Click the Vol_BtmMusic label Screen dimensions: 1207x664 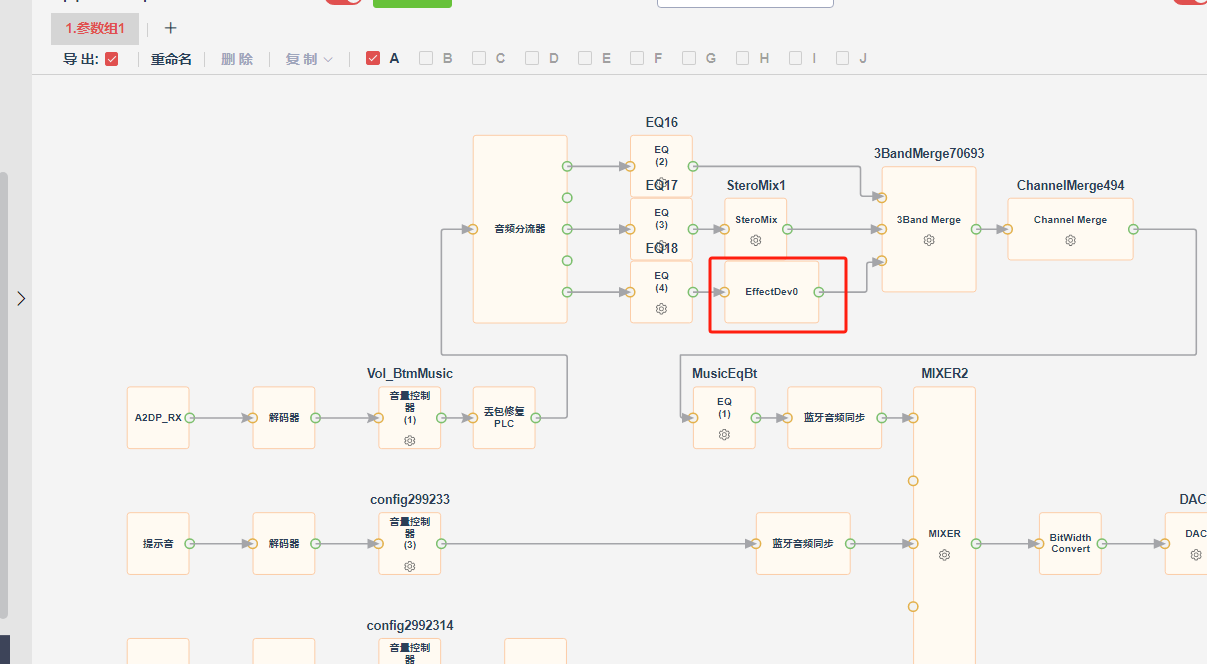point(410,374)
